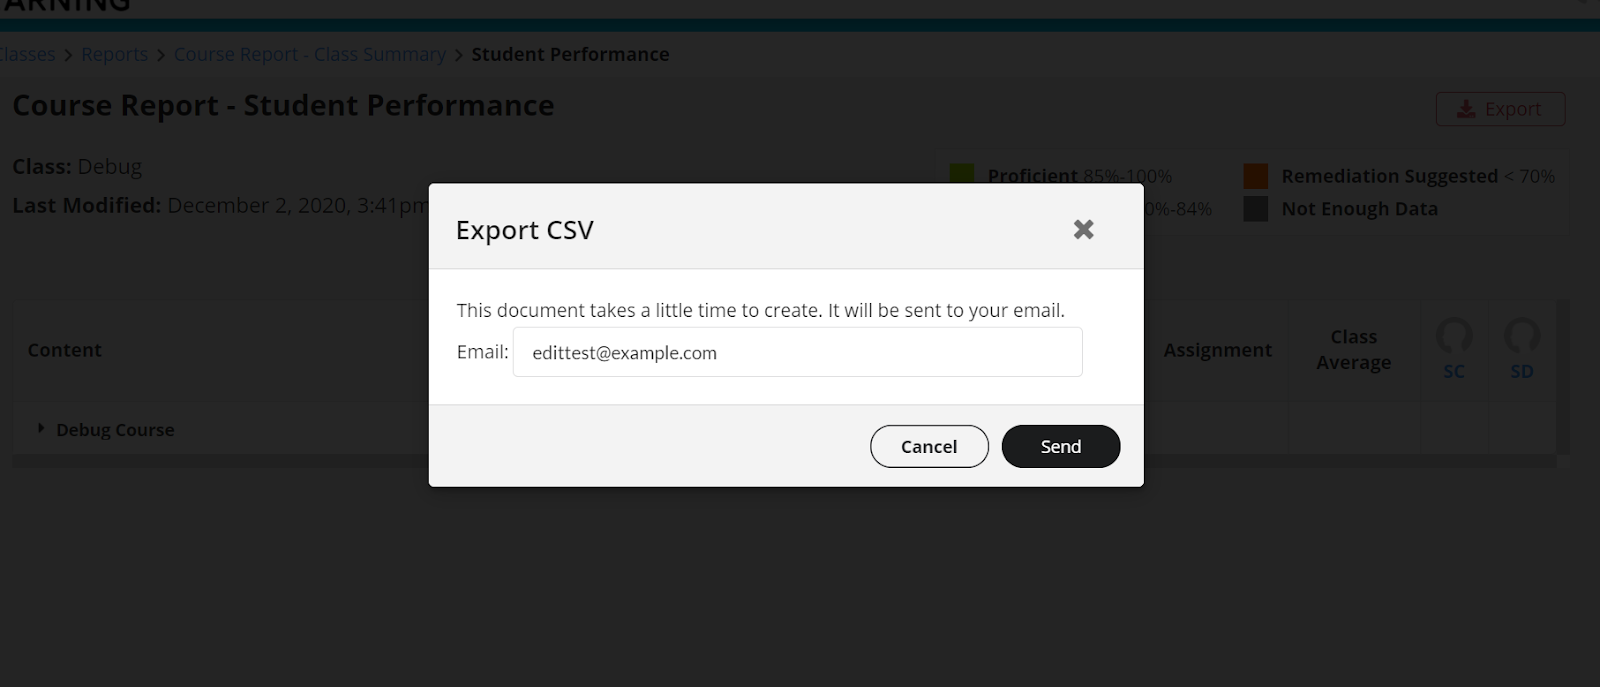Open the Classes breadcrumb link
1600x687 pixels.
27,54
